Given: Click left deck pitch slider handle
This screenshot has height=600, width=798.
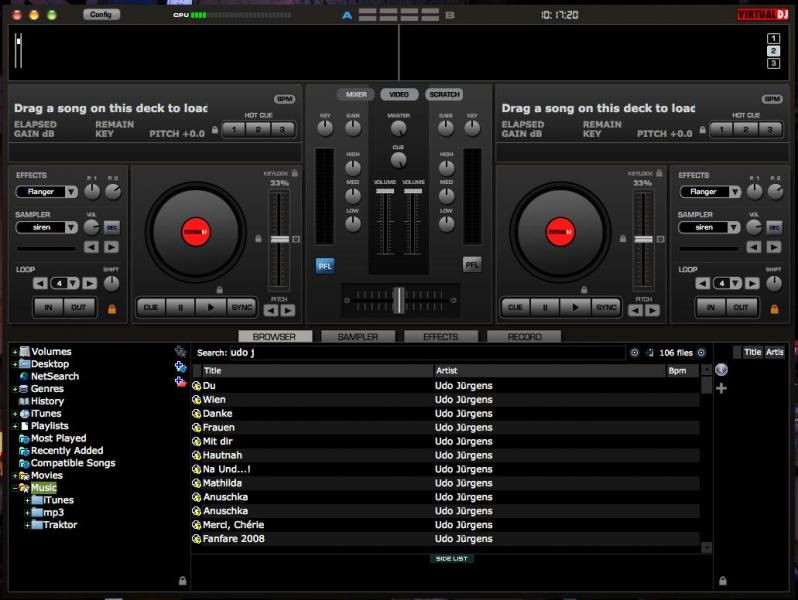Looking at the screenshot, I should click(x=279, y=239).
